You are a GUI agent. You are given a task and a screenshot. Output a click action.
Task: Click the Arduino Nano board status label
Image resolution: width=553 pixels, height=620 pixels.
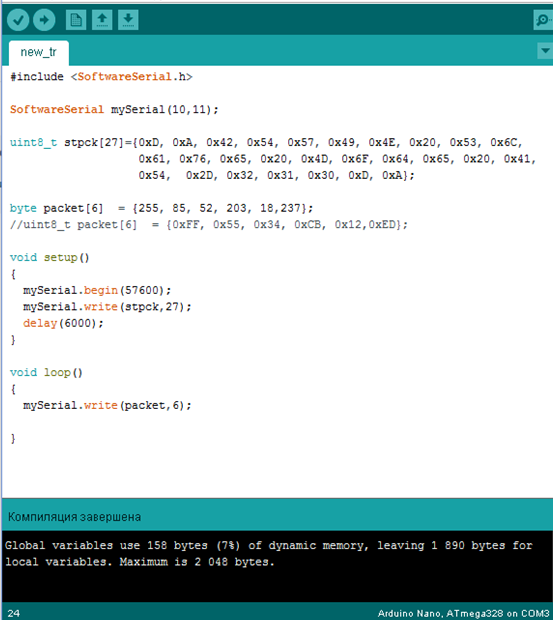click(x=463, y=613)
